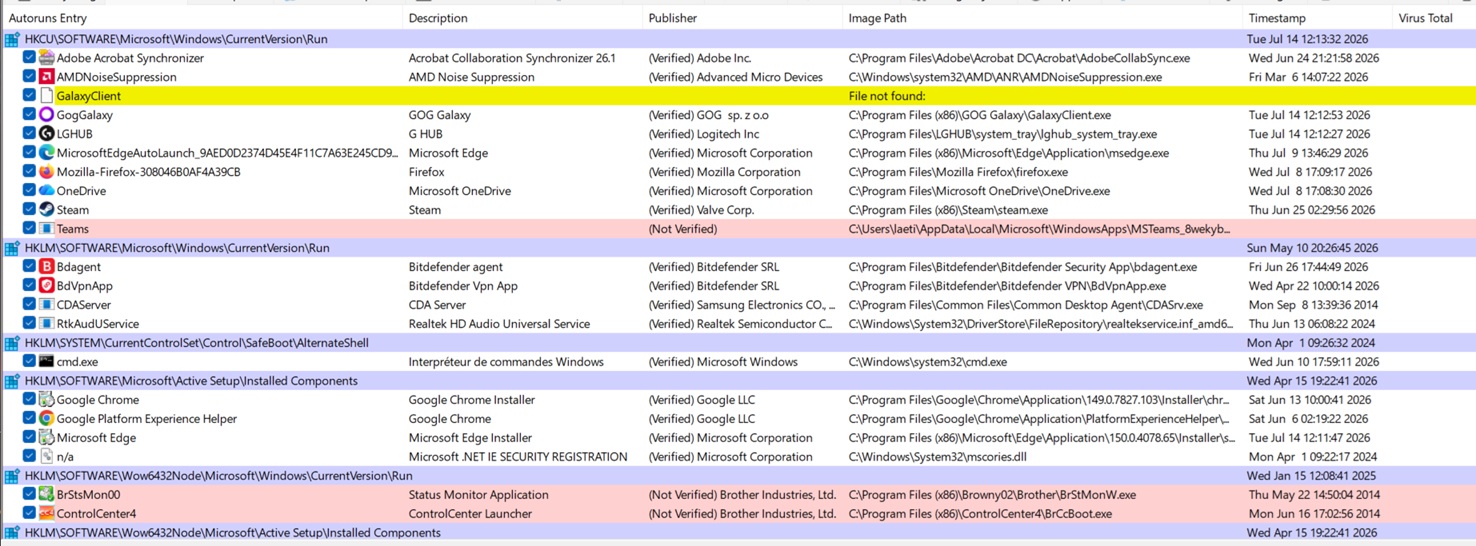Click the steam.exe image path cell
The image size is (1476, 546).
pos(948,210)
